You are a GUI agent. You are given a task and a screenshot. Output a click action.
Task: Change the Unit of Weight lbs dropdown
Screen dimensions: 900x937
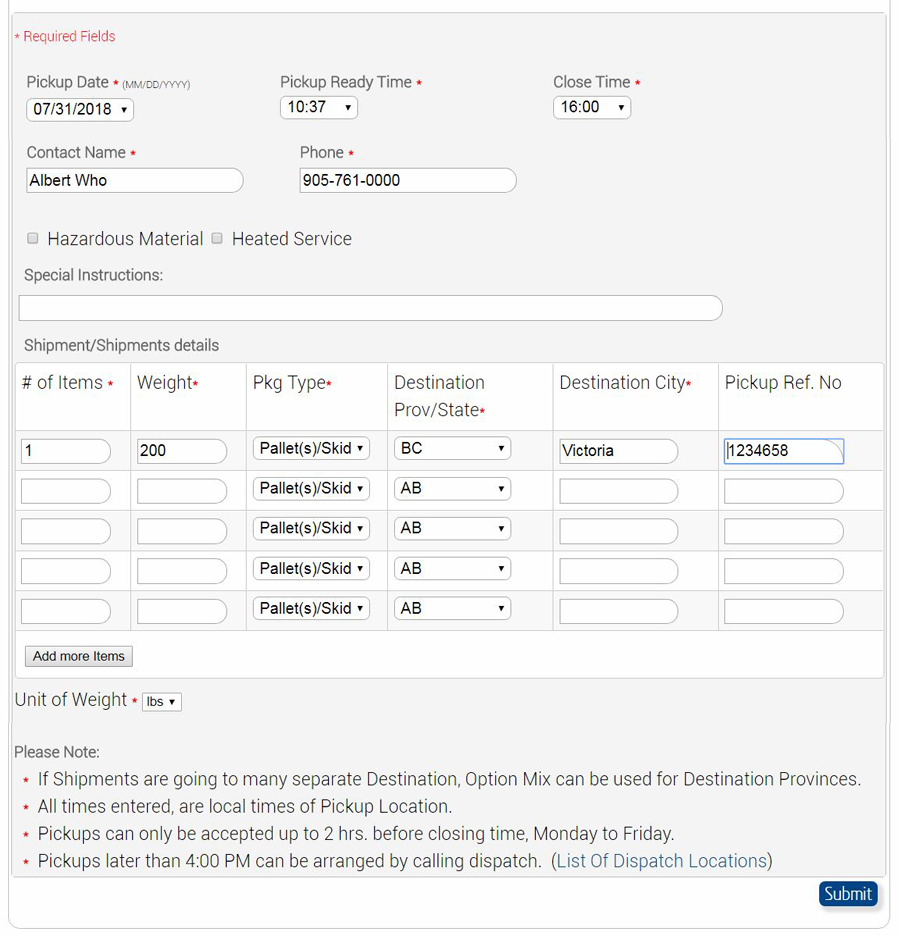point(162,702)
